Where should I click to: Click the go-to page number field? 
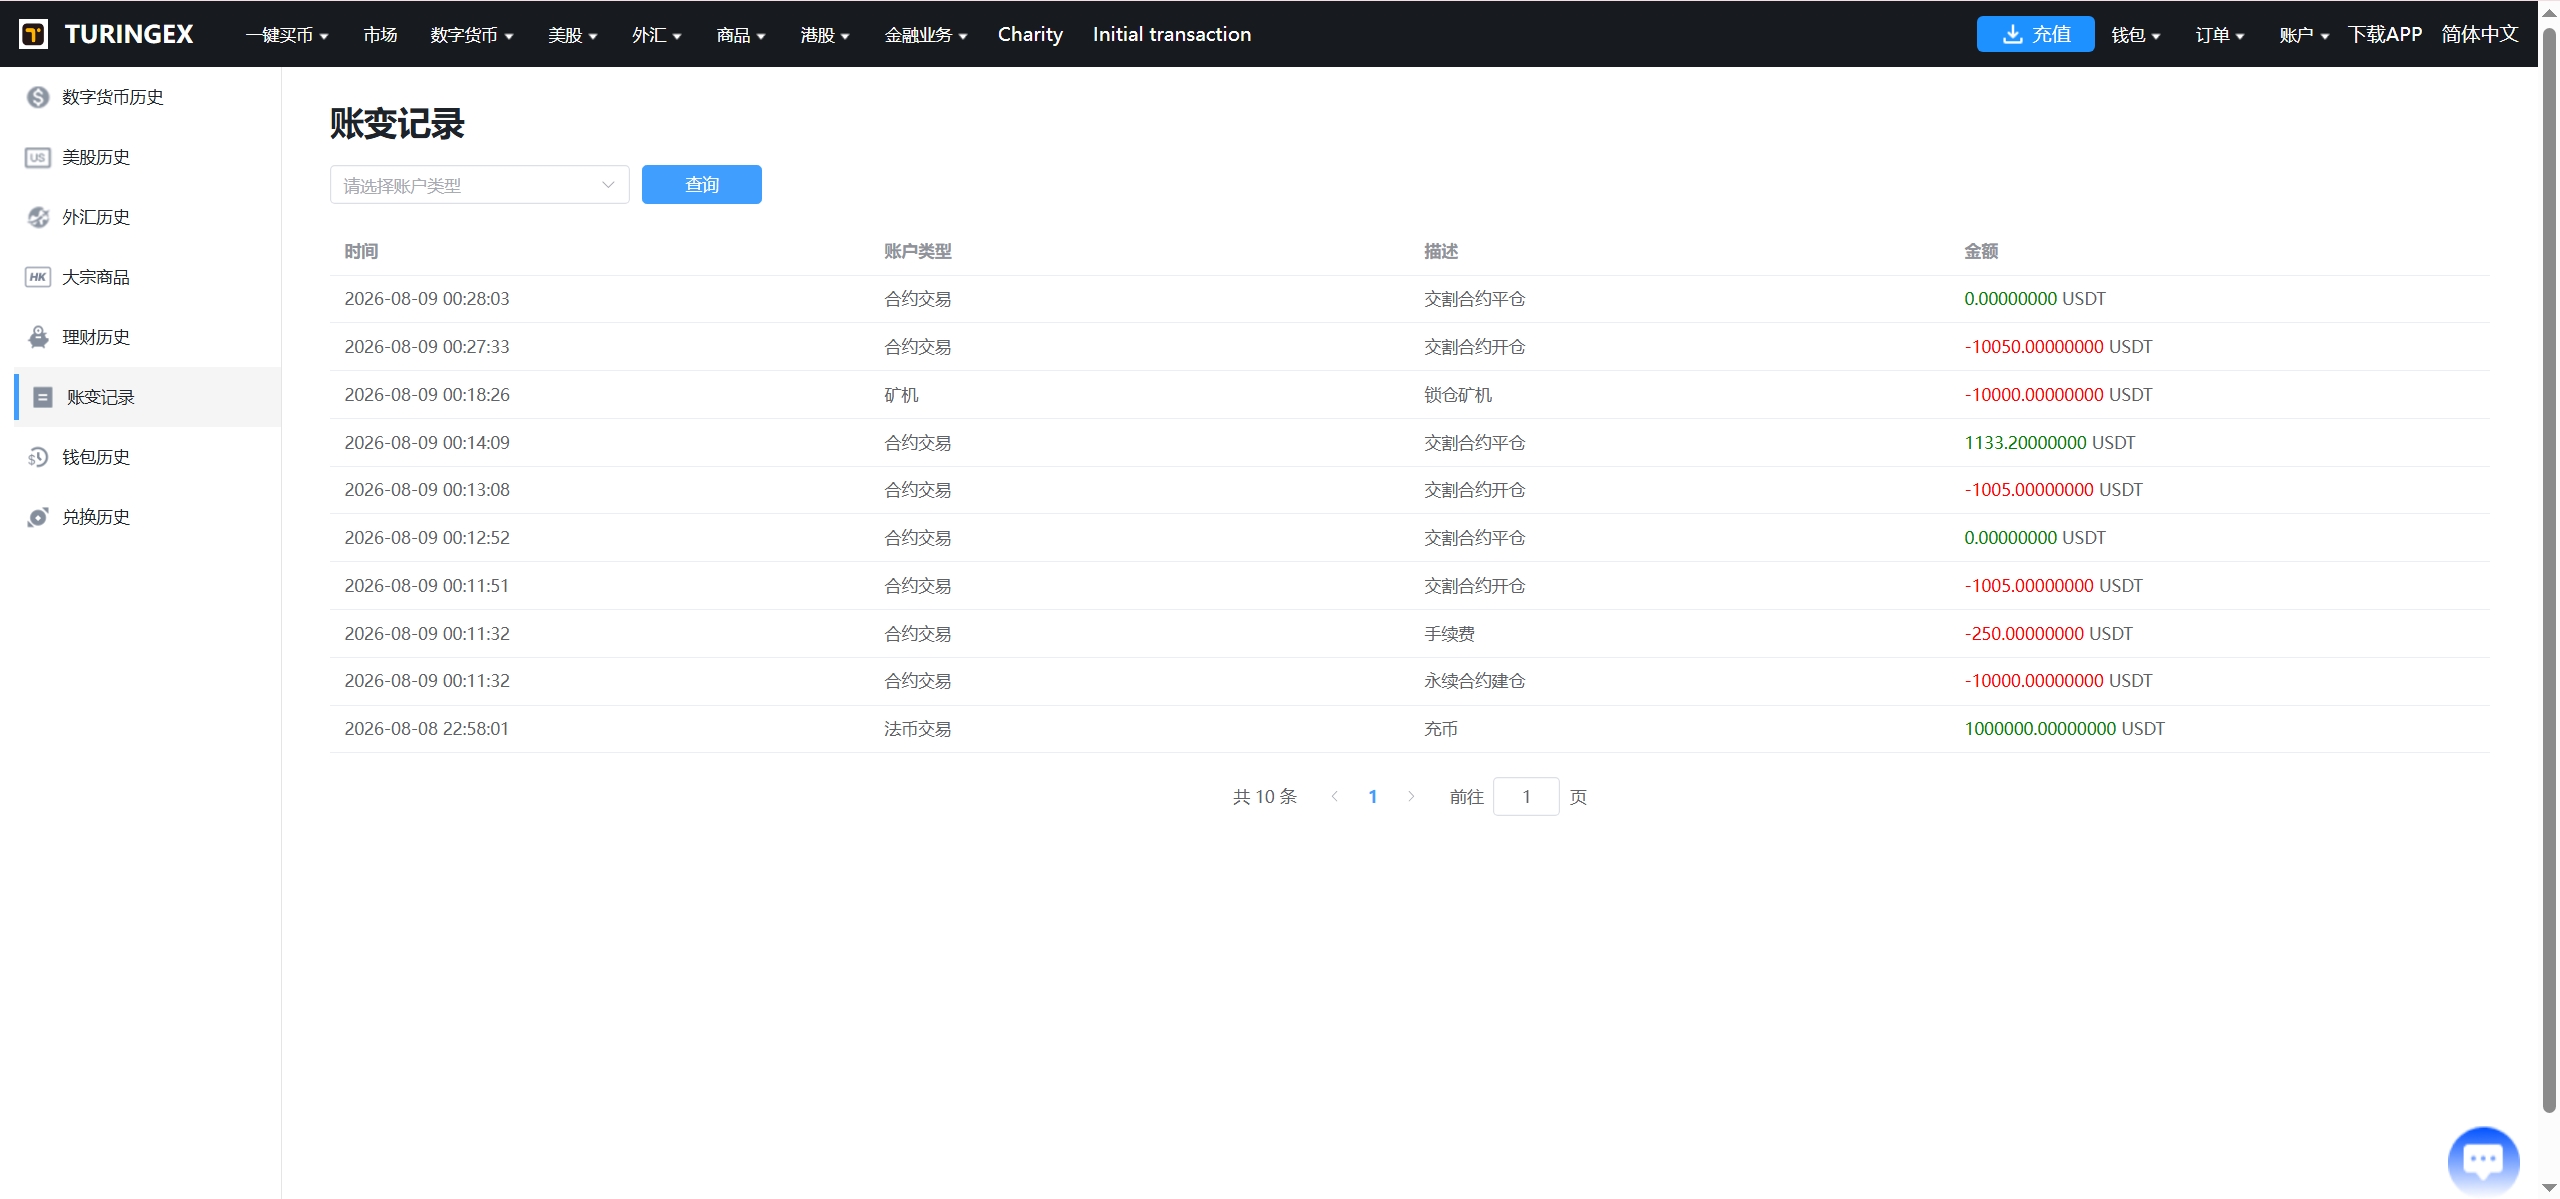[1526, 796]
